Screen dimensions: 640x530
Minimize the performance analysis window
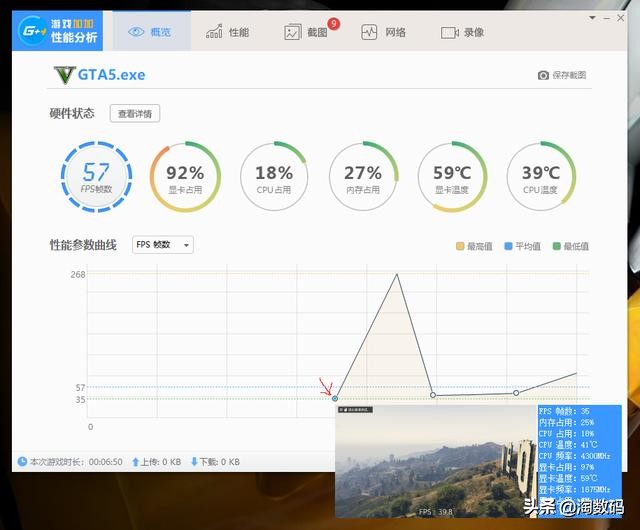tap(607, 18)
